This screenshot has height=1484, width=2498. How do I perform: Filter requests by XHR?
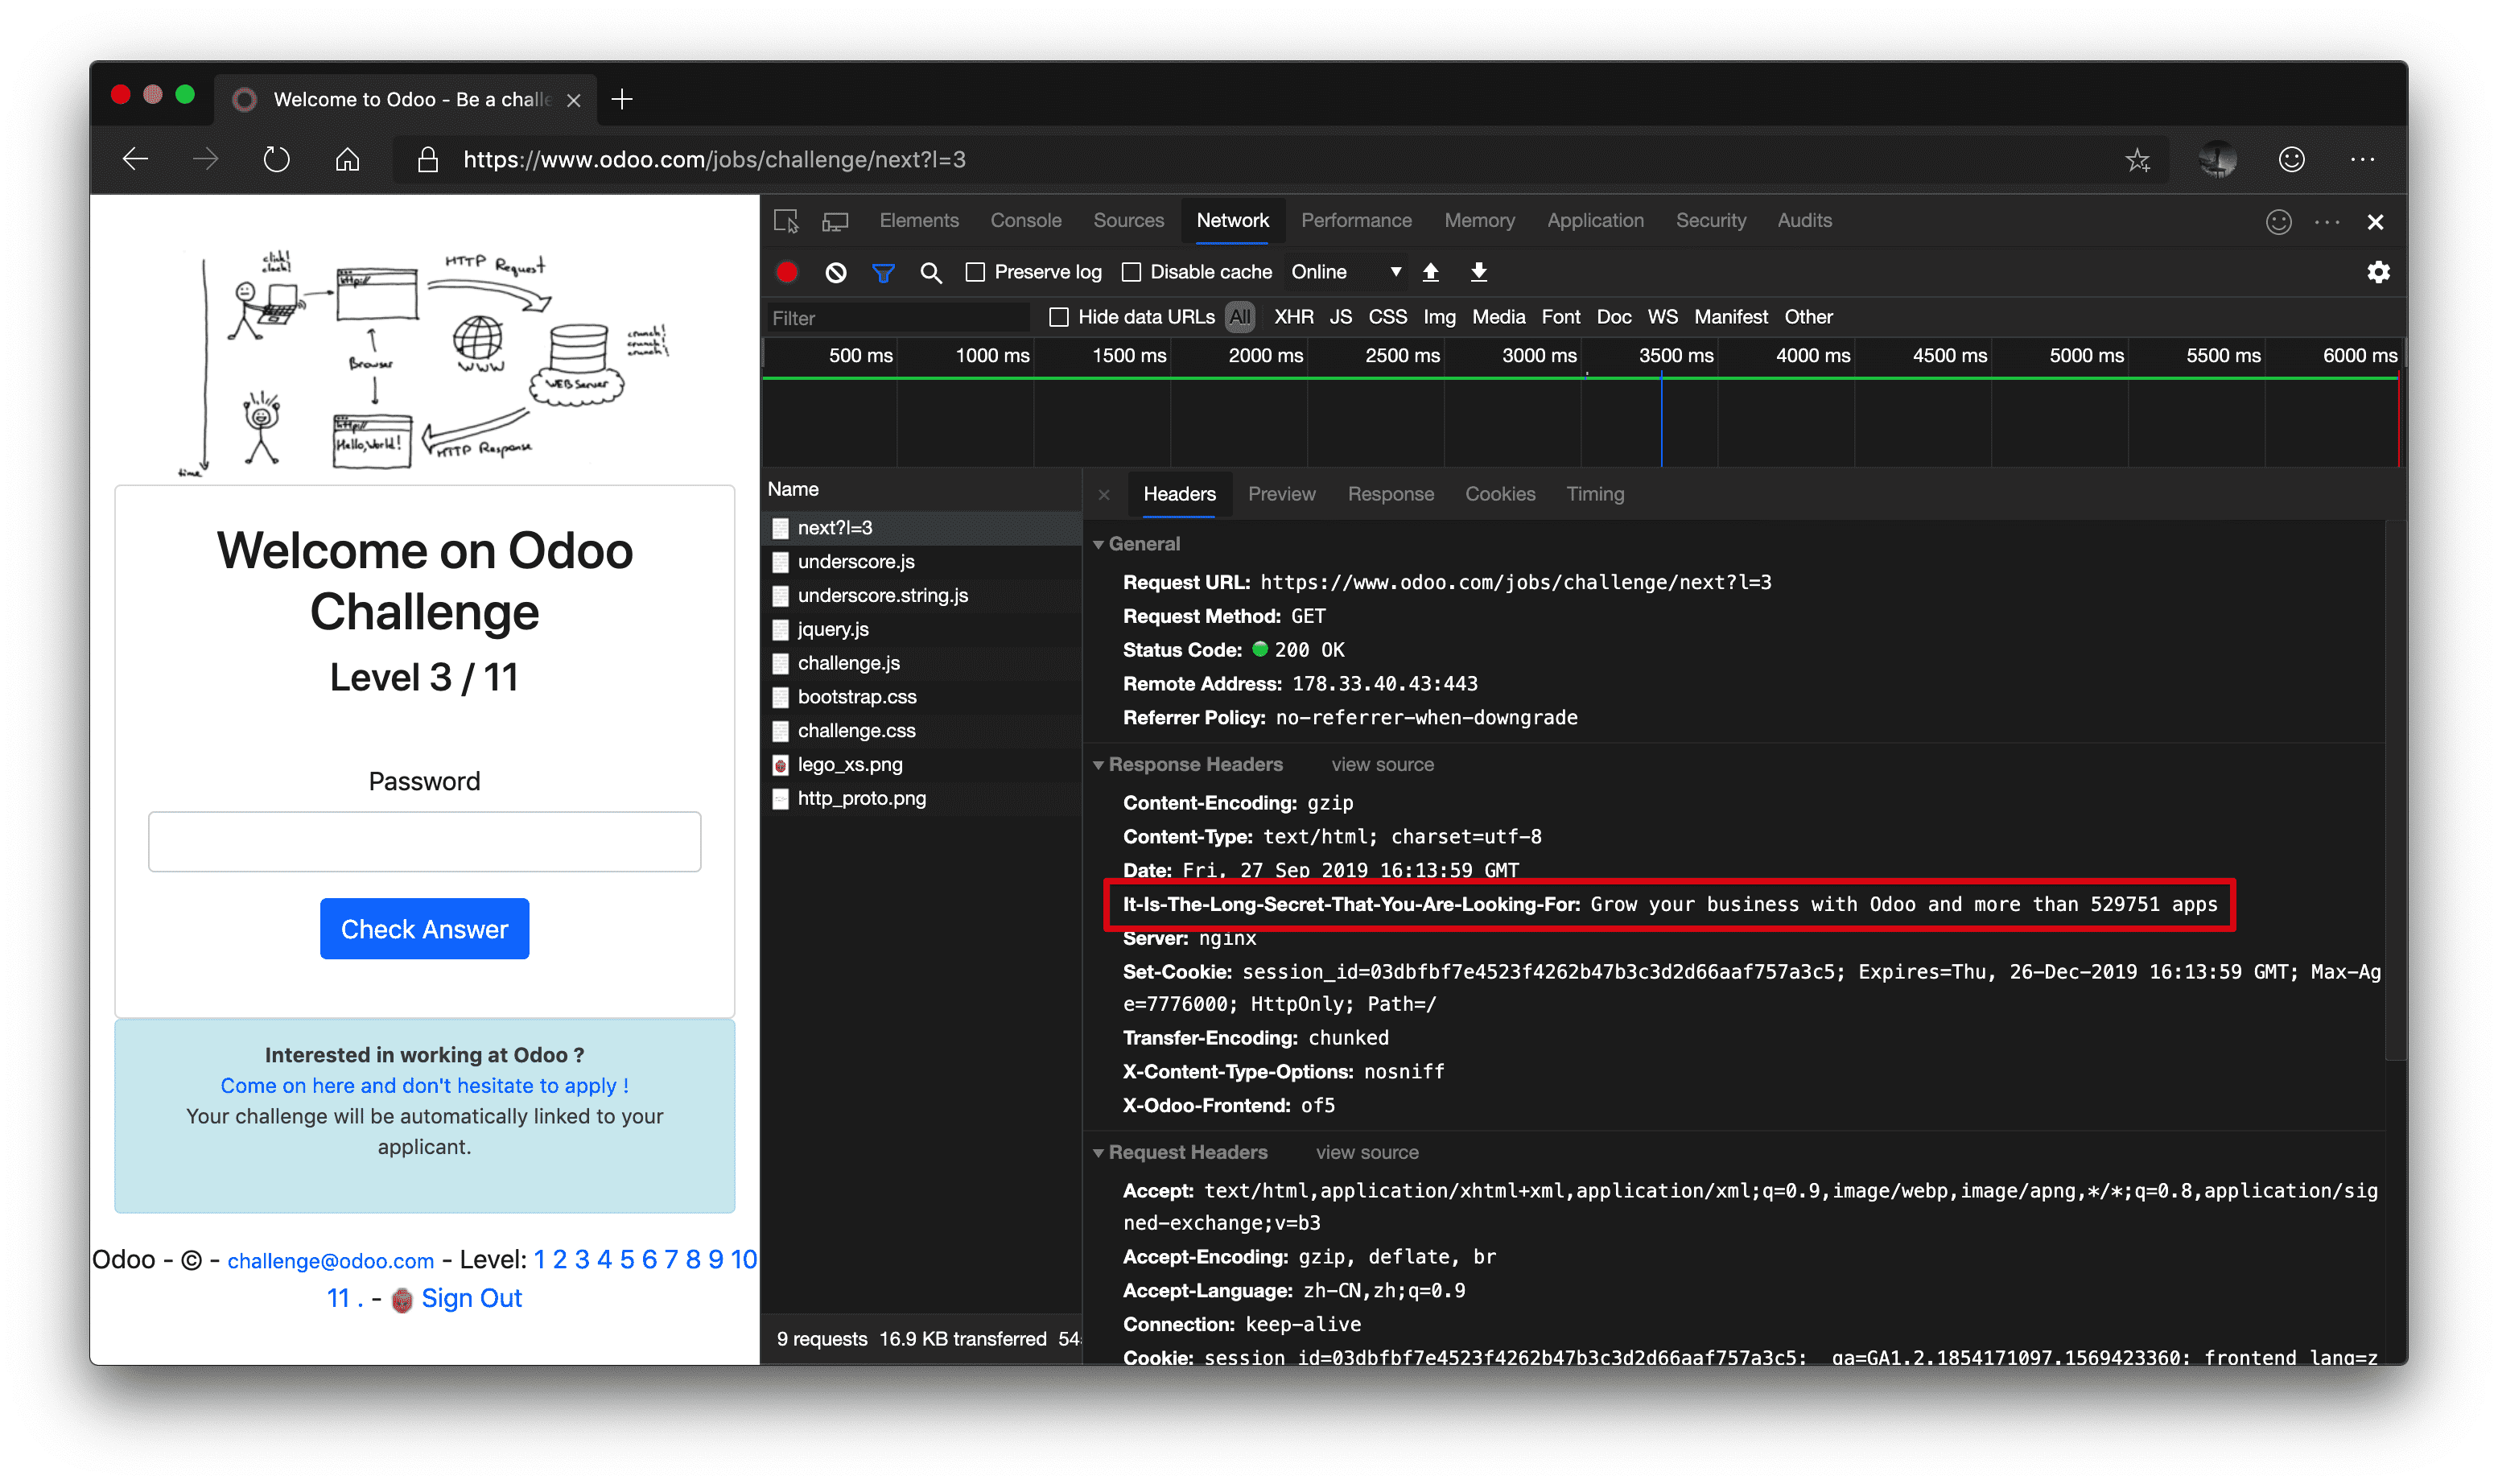click(1293, 317)
